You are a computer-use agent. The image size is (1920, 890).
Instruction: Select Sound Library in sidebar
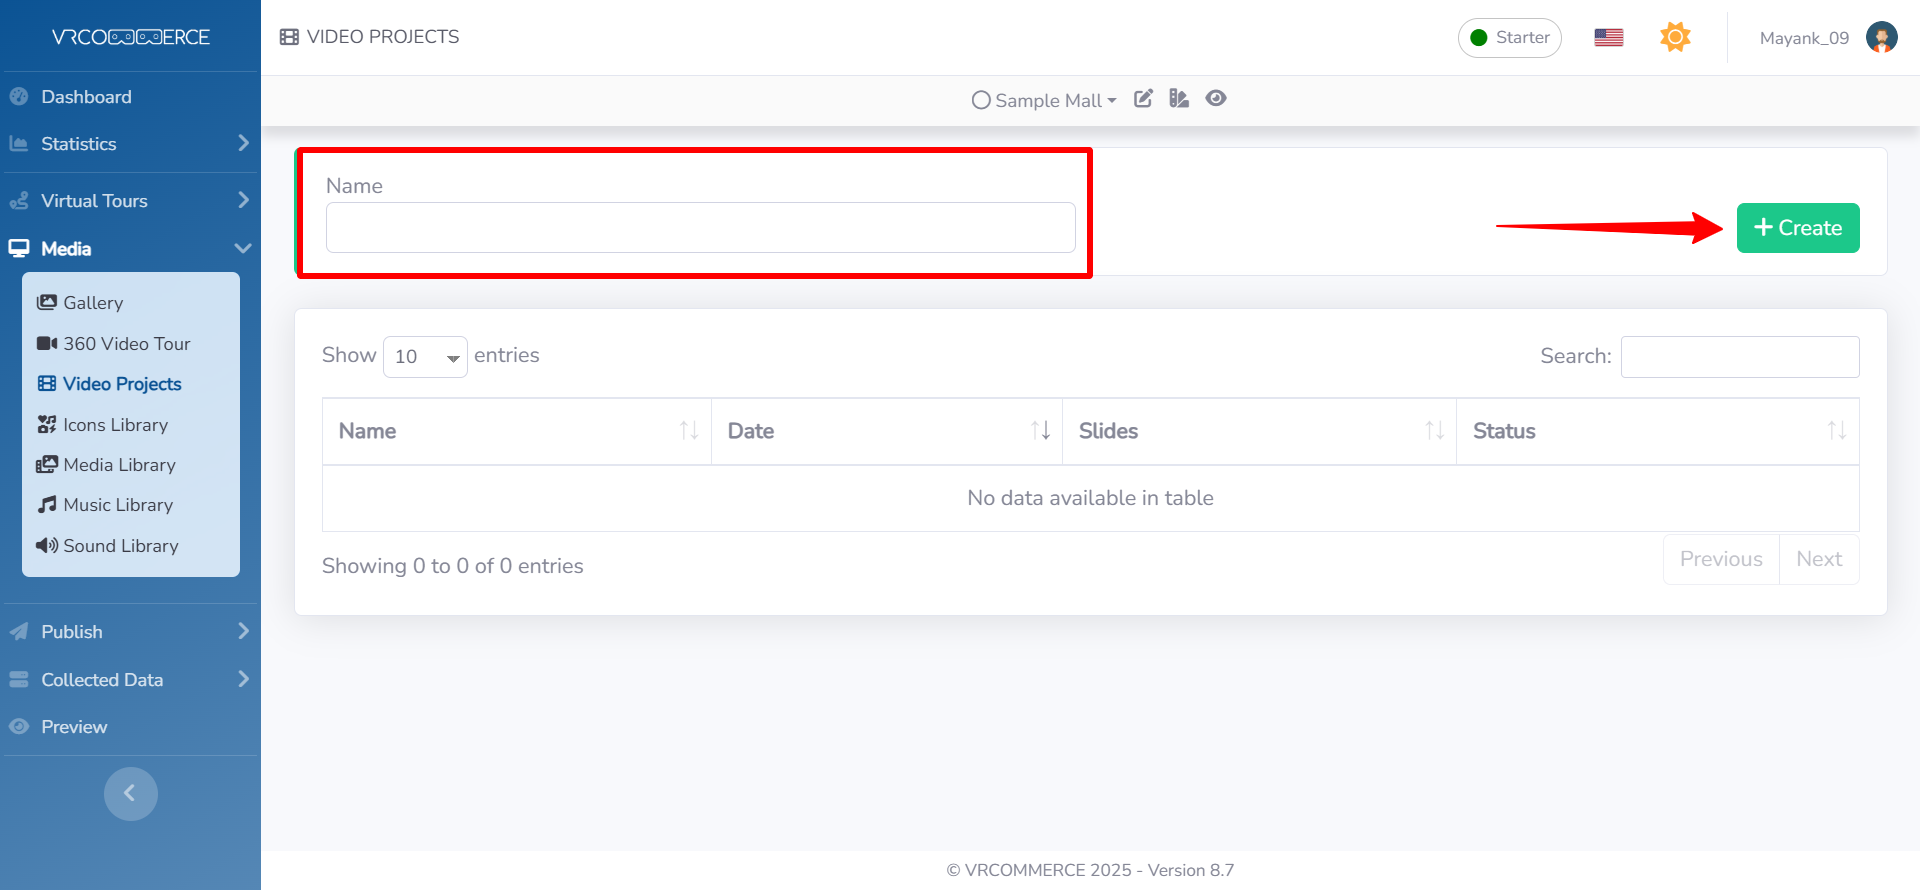pos(120,546)
